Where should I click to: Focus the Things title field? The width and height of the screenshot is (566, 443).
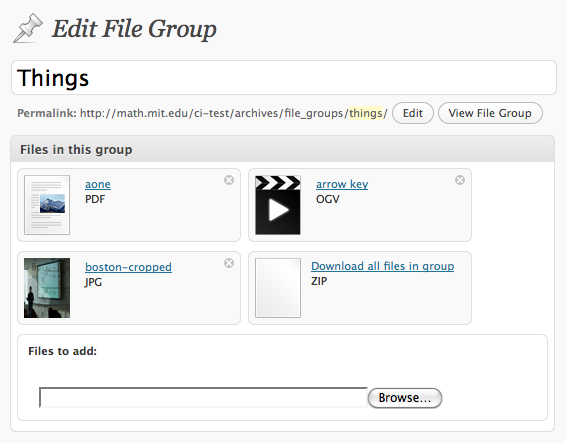coord(284,78)
